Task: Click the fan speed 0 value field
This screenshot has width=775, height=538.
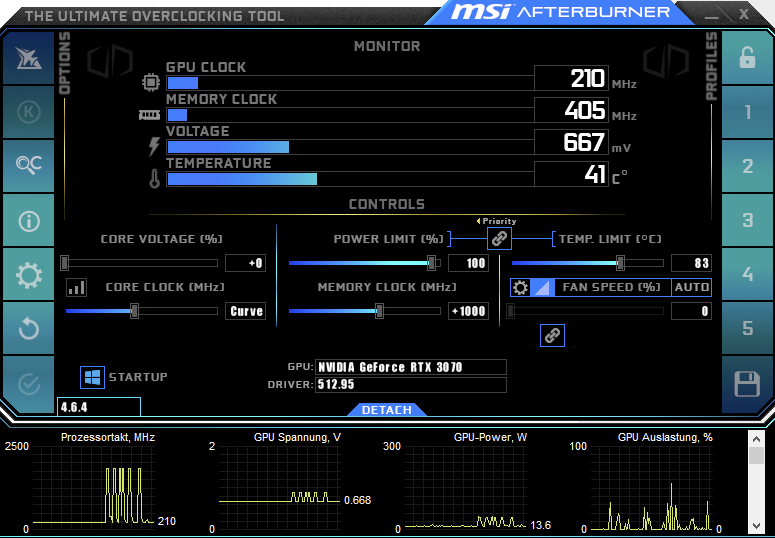Action: pyautogui.click(x=691, y=311)
